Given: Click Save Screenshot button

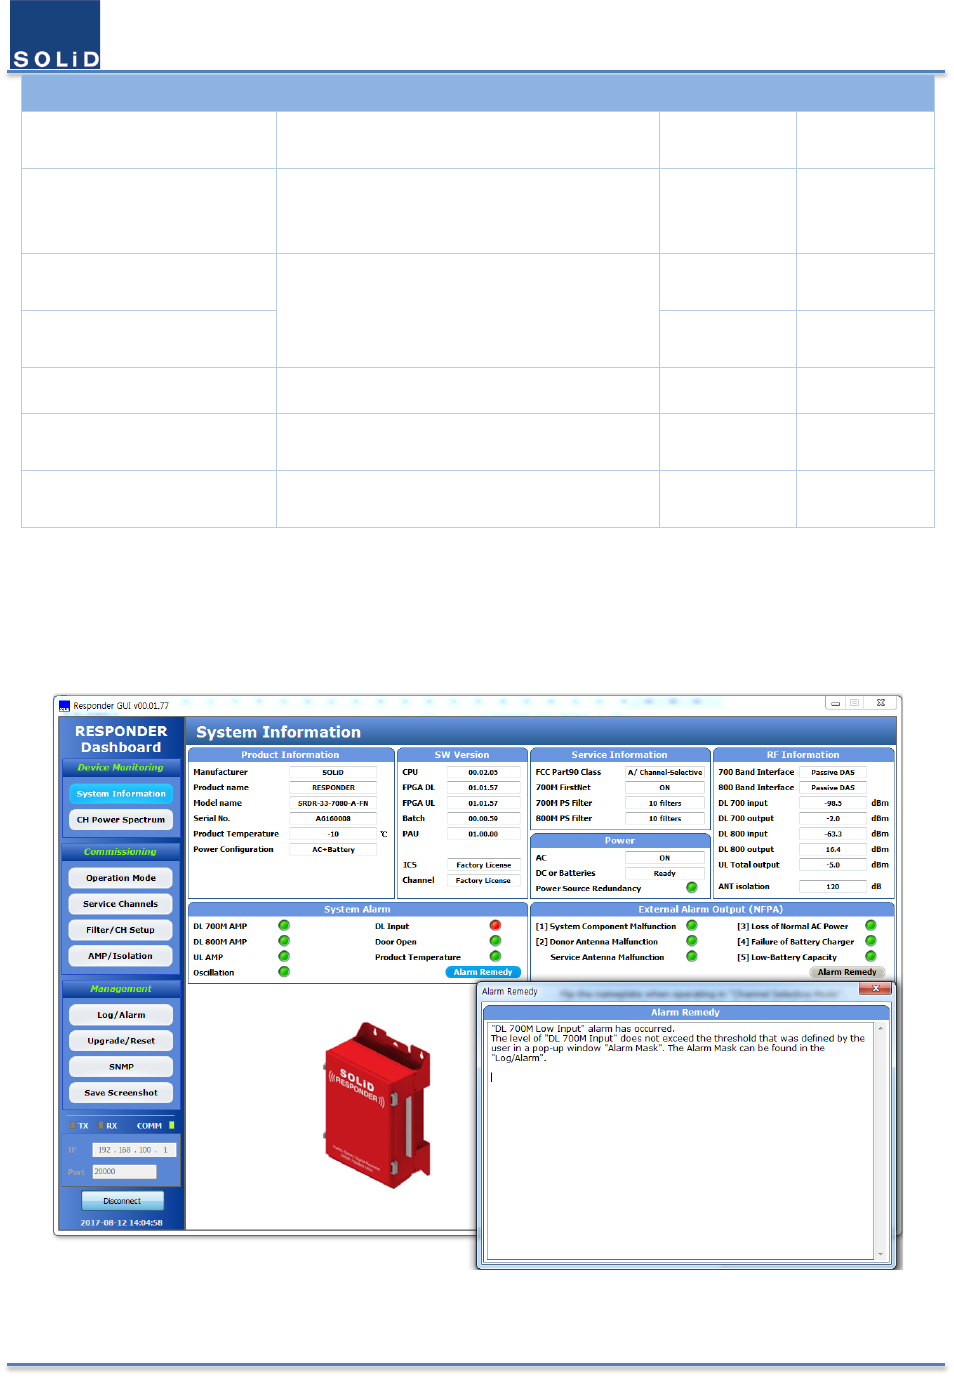Looking at the screenshot, I should click(121, 1093).
